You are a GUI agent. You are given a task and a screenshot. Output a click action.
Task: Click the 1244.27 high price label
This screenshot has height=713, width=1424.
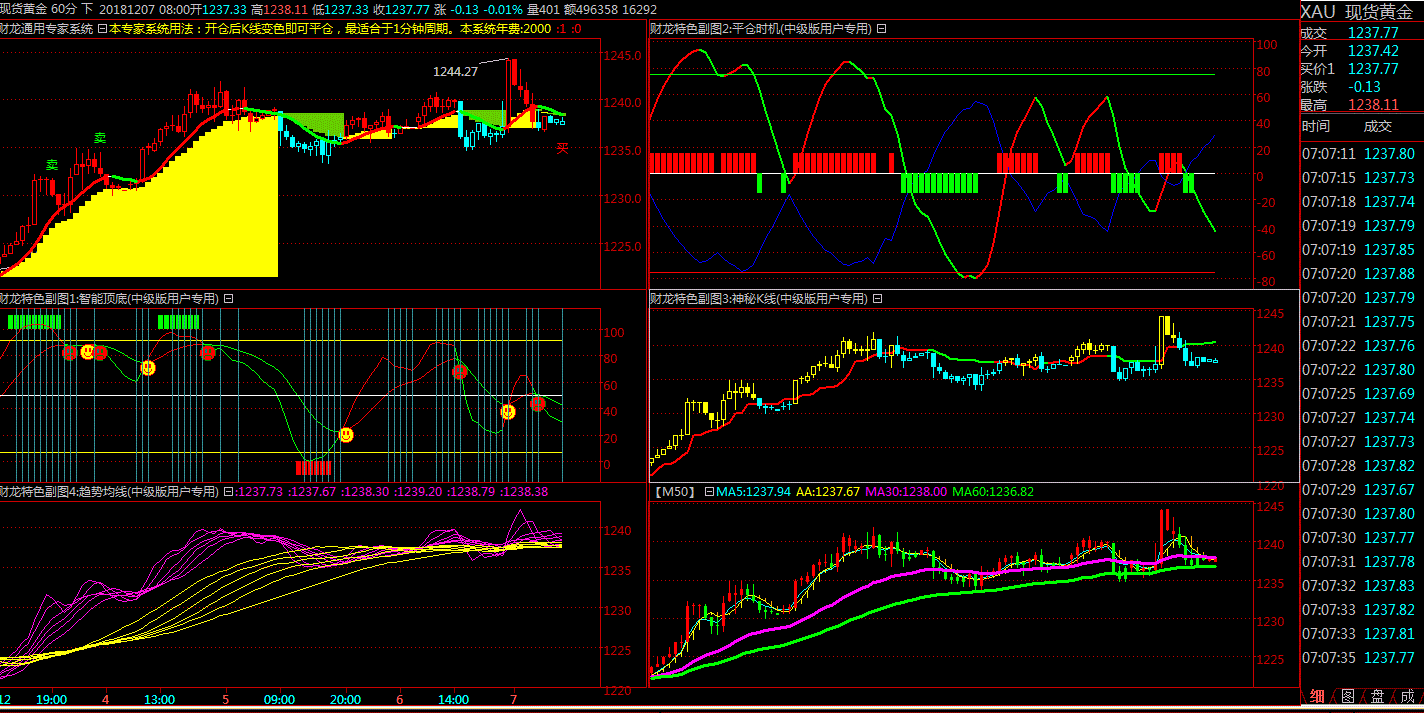coord(455,71)
